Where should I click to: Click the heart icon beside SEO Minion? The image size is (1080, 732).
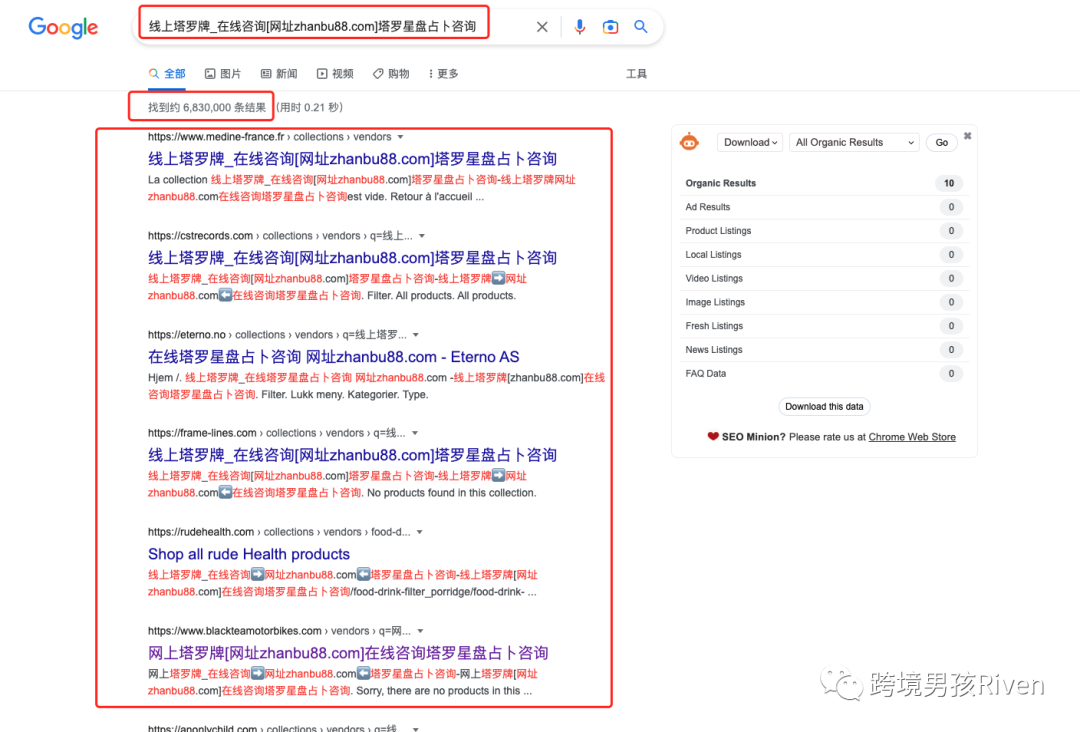click(x=713, y=437)
